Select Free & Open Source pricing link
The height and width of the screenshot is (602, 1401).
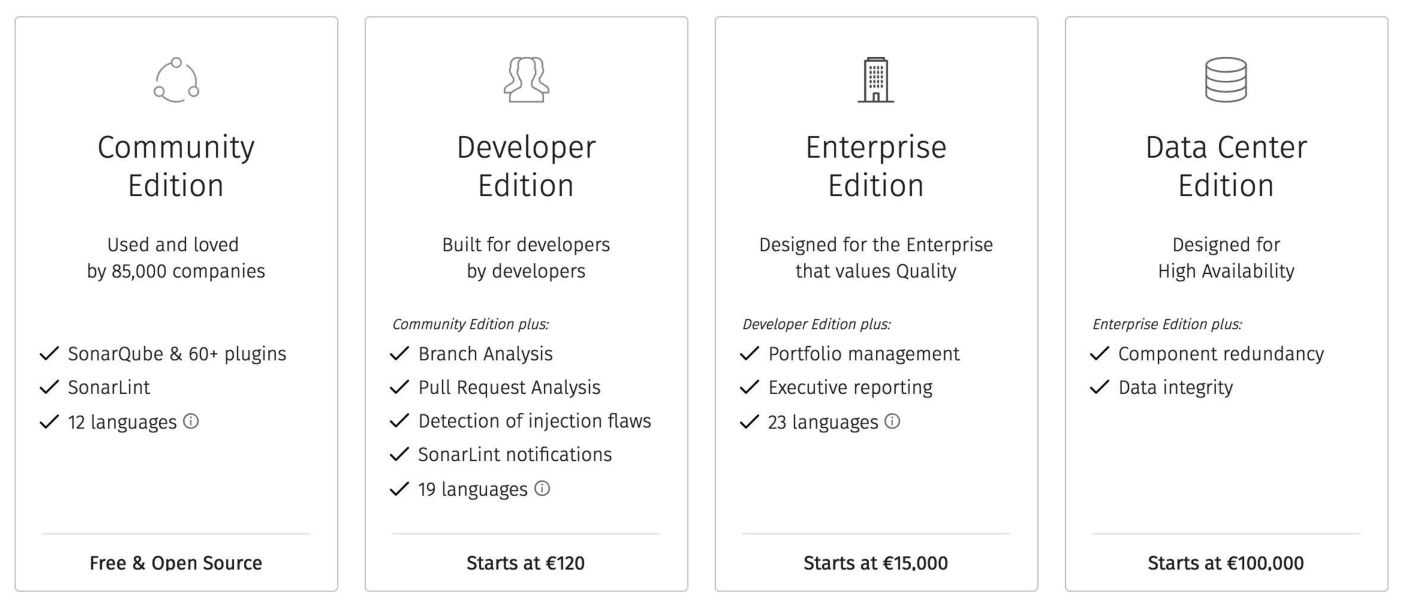pos(176,563)
